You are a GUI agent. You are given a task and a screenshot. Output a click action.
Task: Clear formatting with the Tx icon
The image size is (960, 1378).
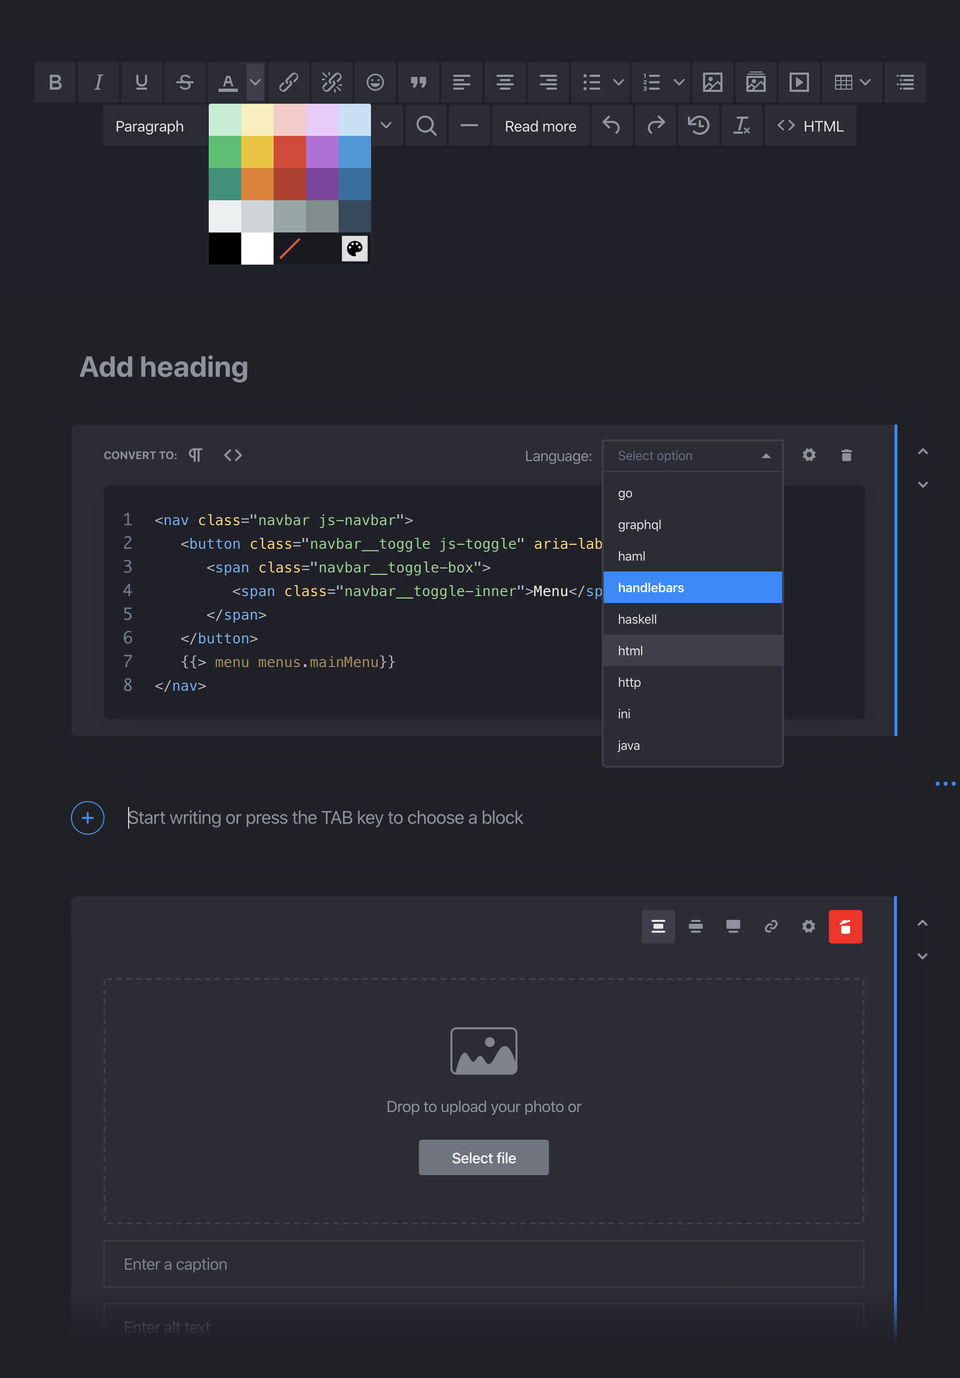pyautogui.click(x=742, y=126)
